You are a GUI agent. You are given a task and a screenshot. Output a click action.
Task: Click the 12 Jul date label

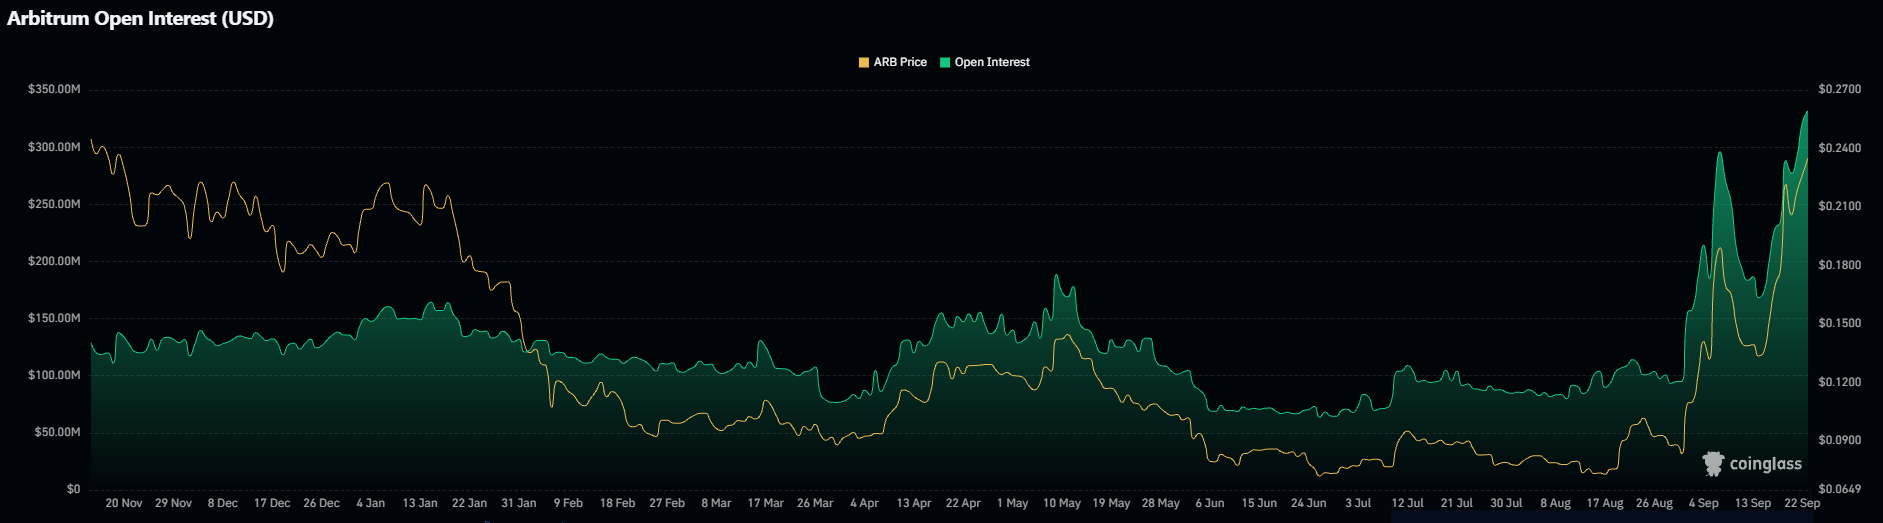coord(1408,503)
